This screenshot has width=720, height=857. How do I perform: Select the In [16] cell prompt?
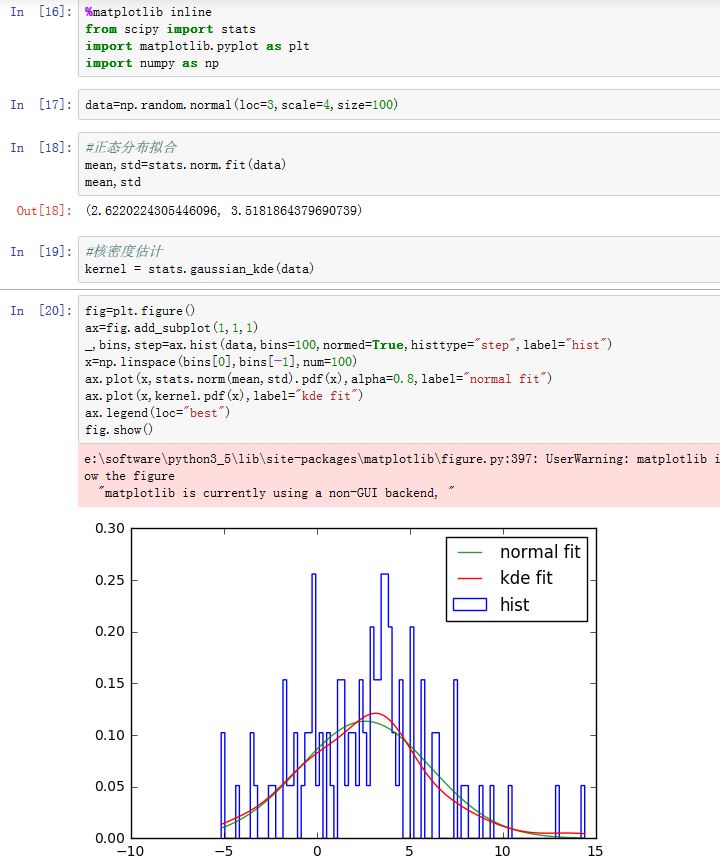pyautogui.click(x=41, y=12)
